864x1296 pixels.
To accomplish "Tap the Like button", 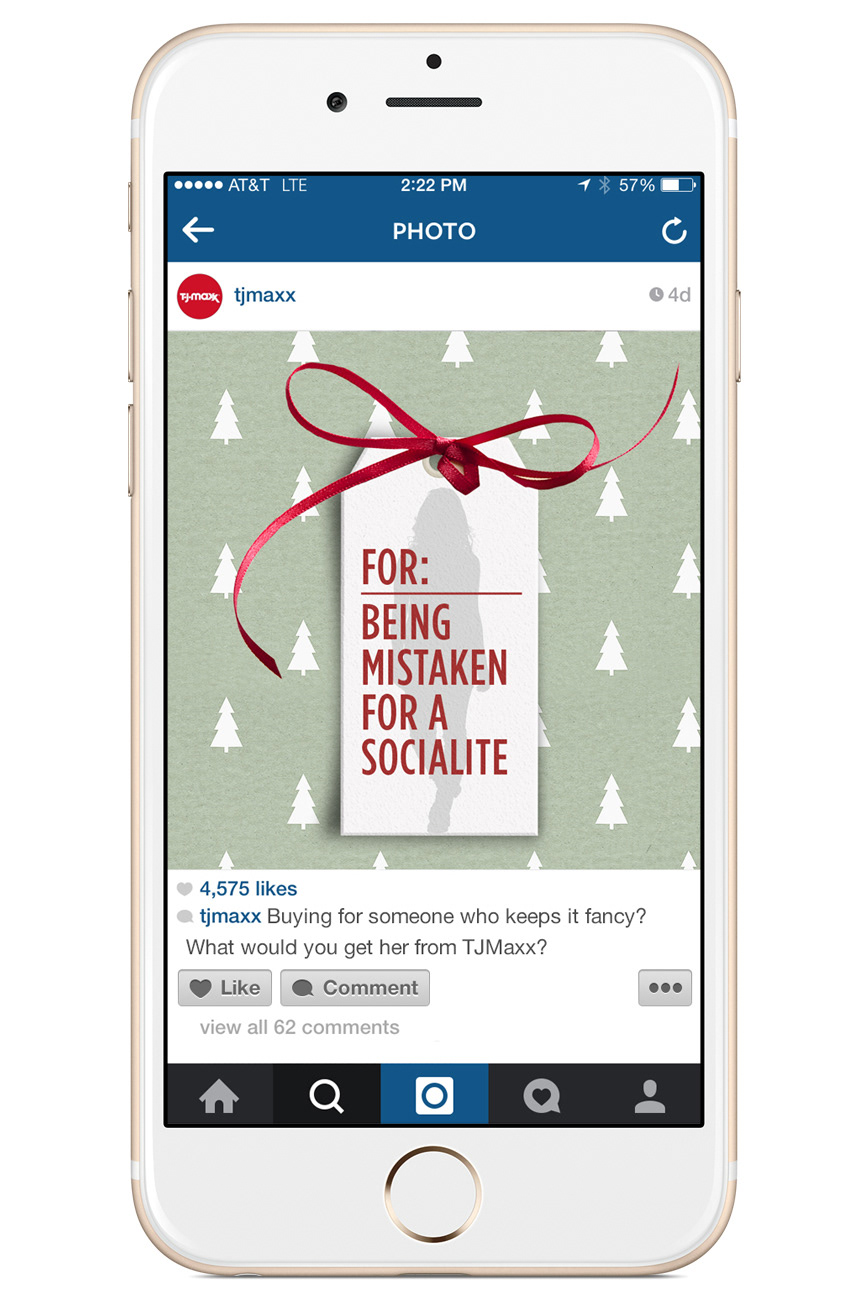I will [225, 988].
